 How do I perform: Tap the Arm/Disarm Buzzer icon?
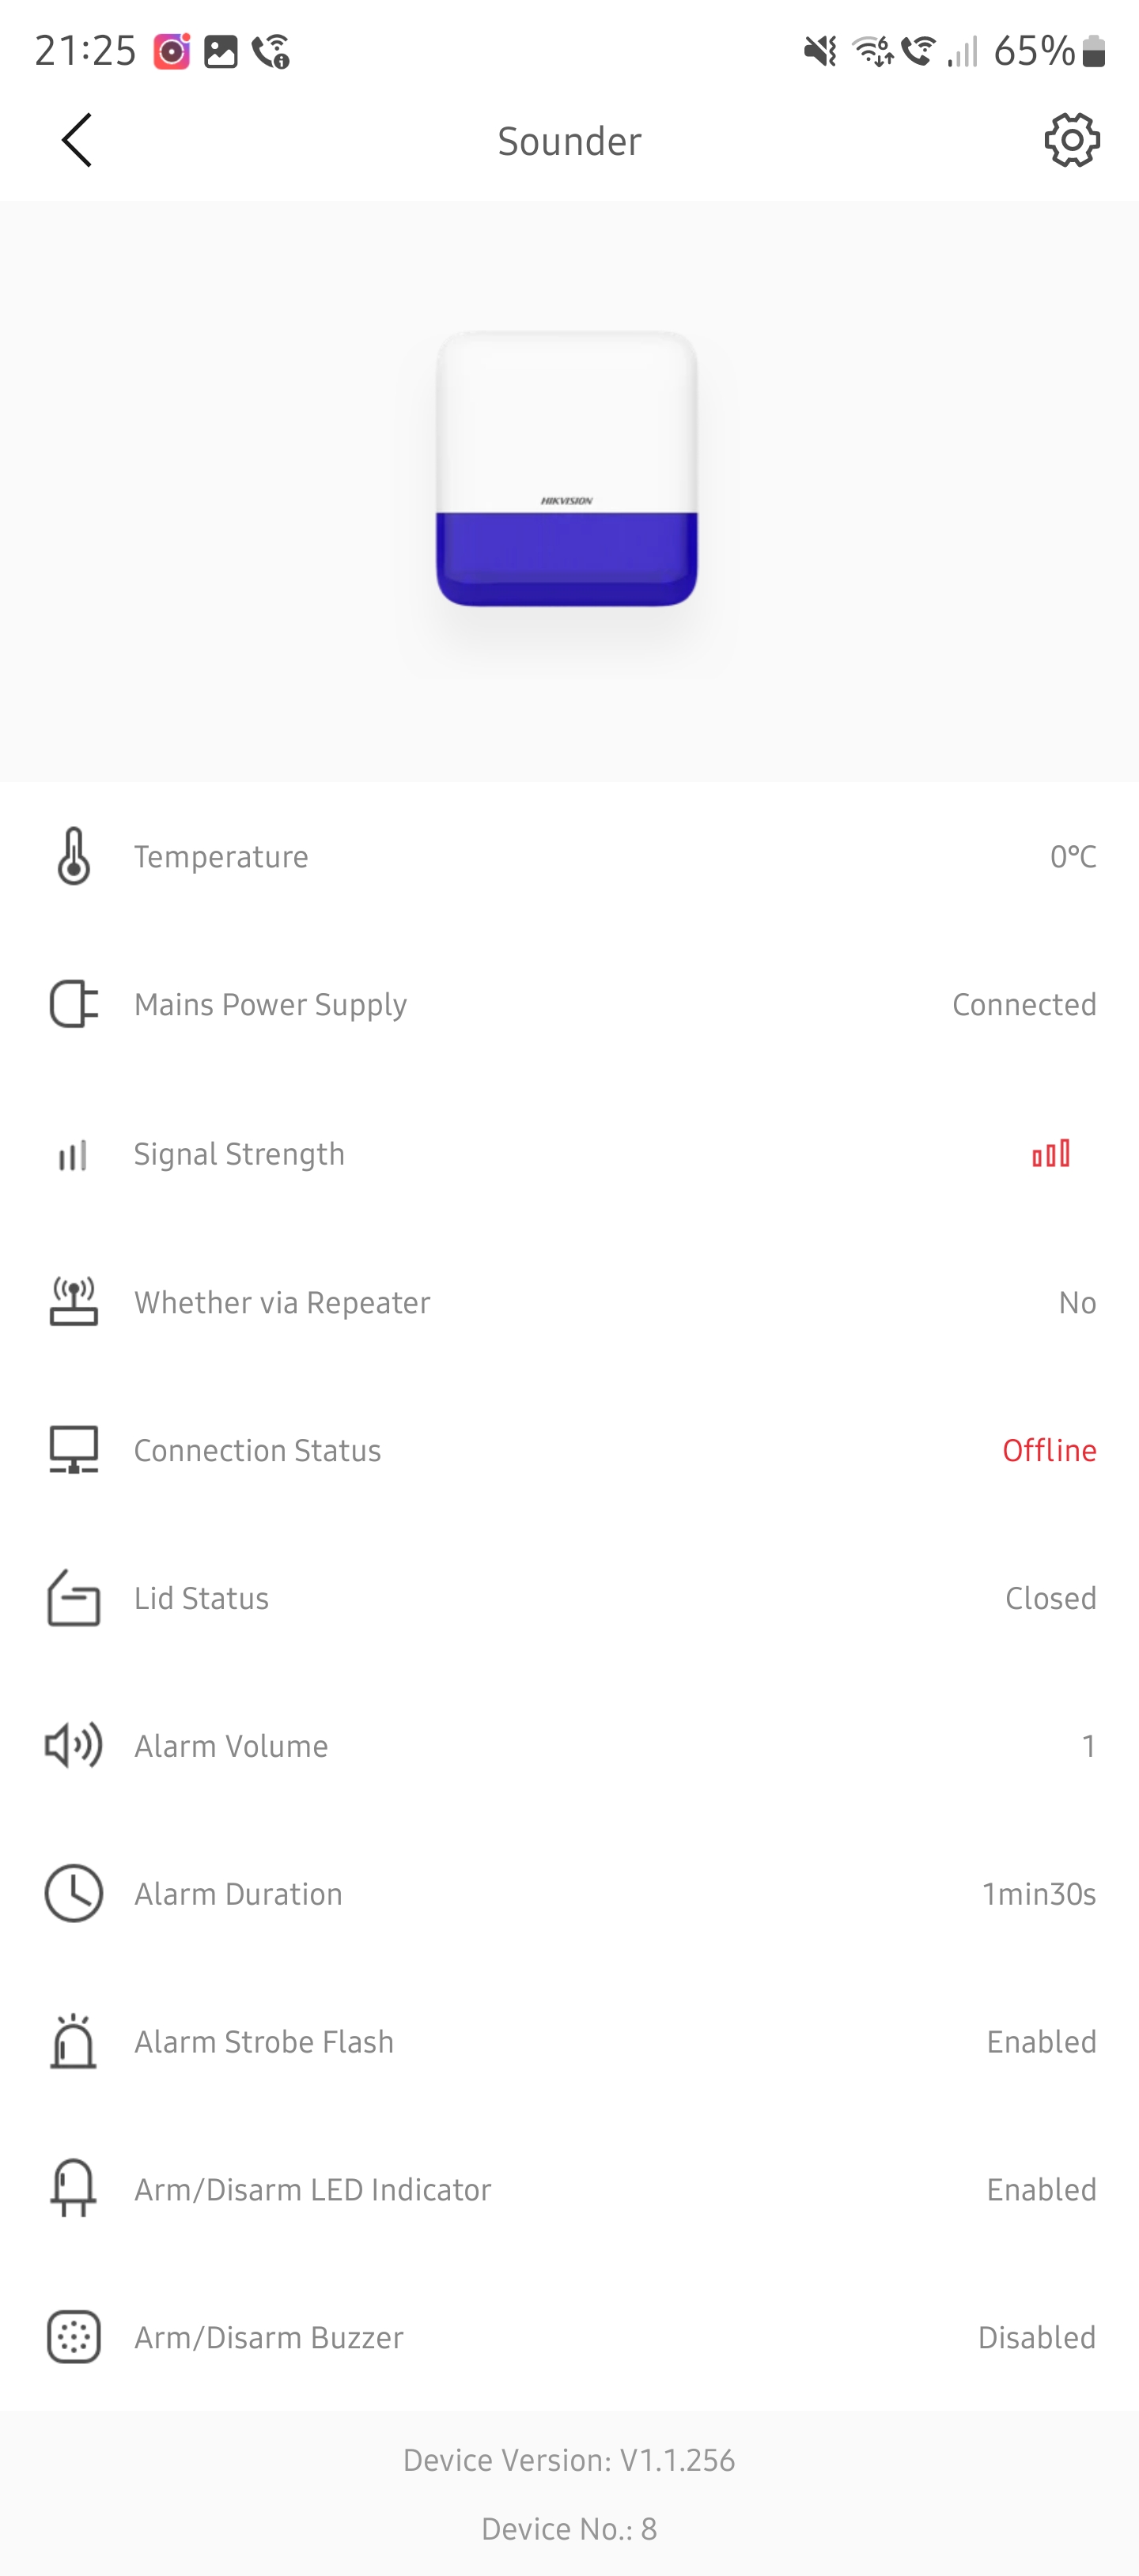coord(74,2337)
